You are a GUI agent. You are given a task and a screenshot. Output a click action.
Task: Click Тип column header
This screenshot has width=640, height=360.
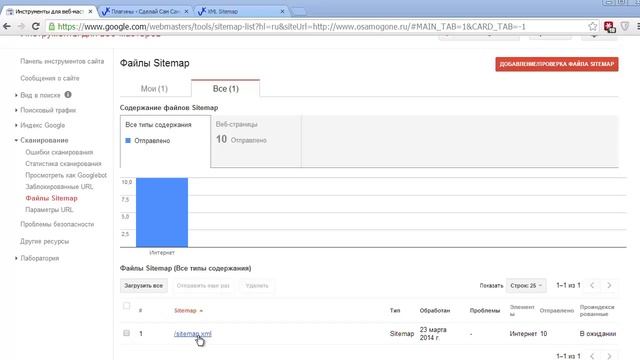click(x=395, y=311)
